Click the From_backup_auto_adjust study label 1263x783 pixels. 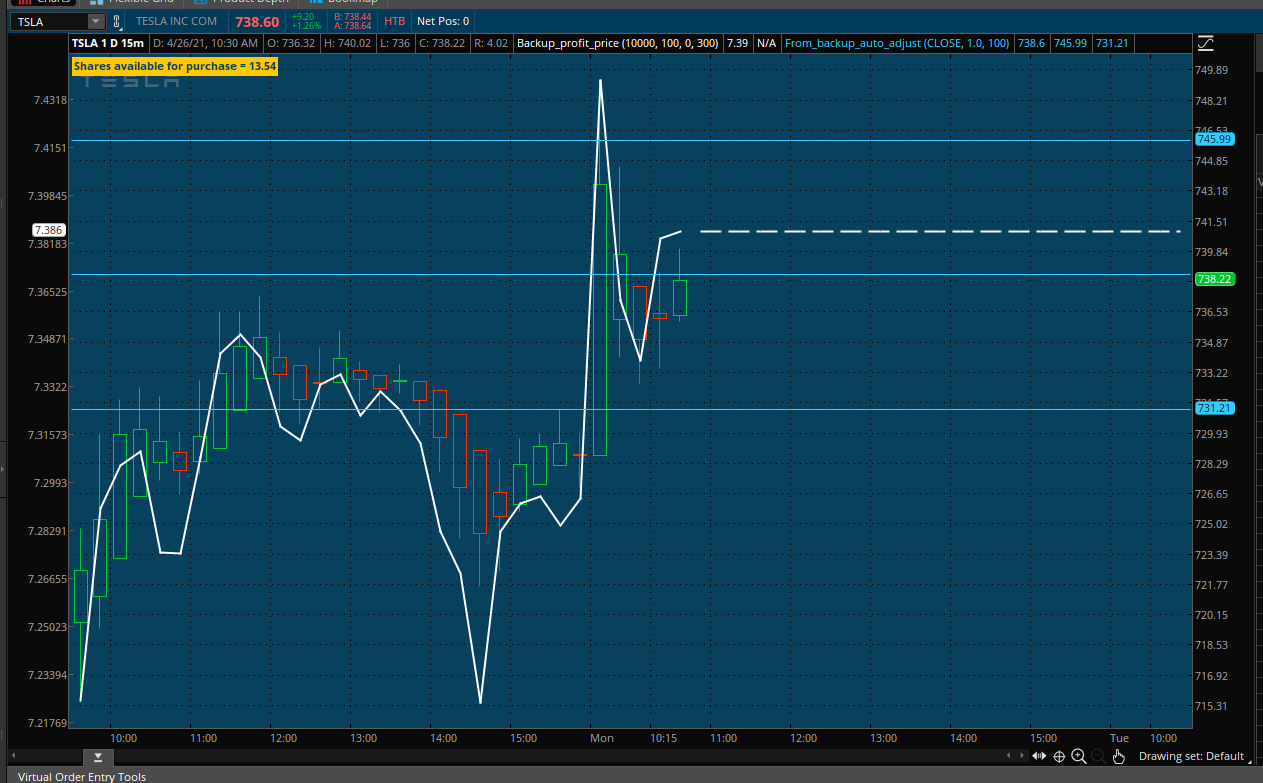897,43
